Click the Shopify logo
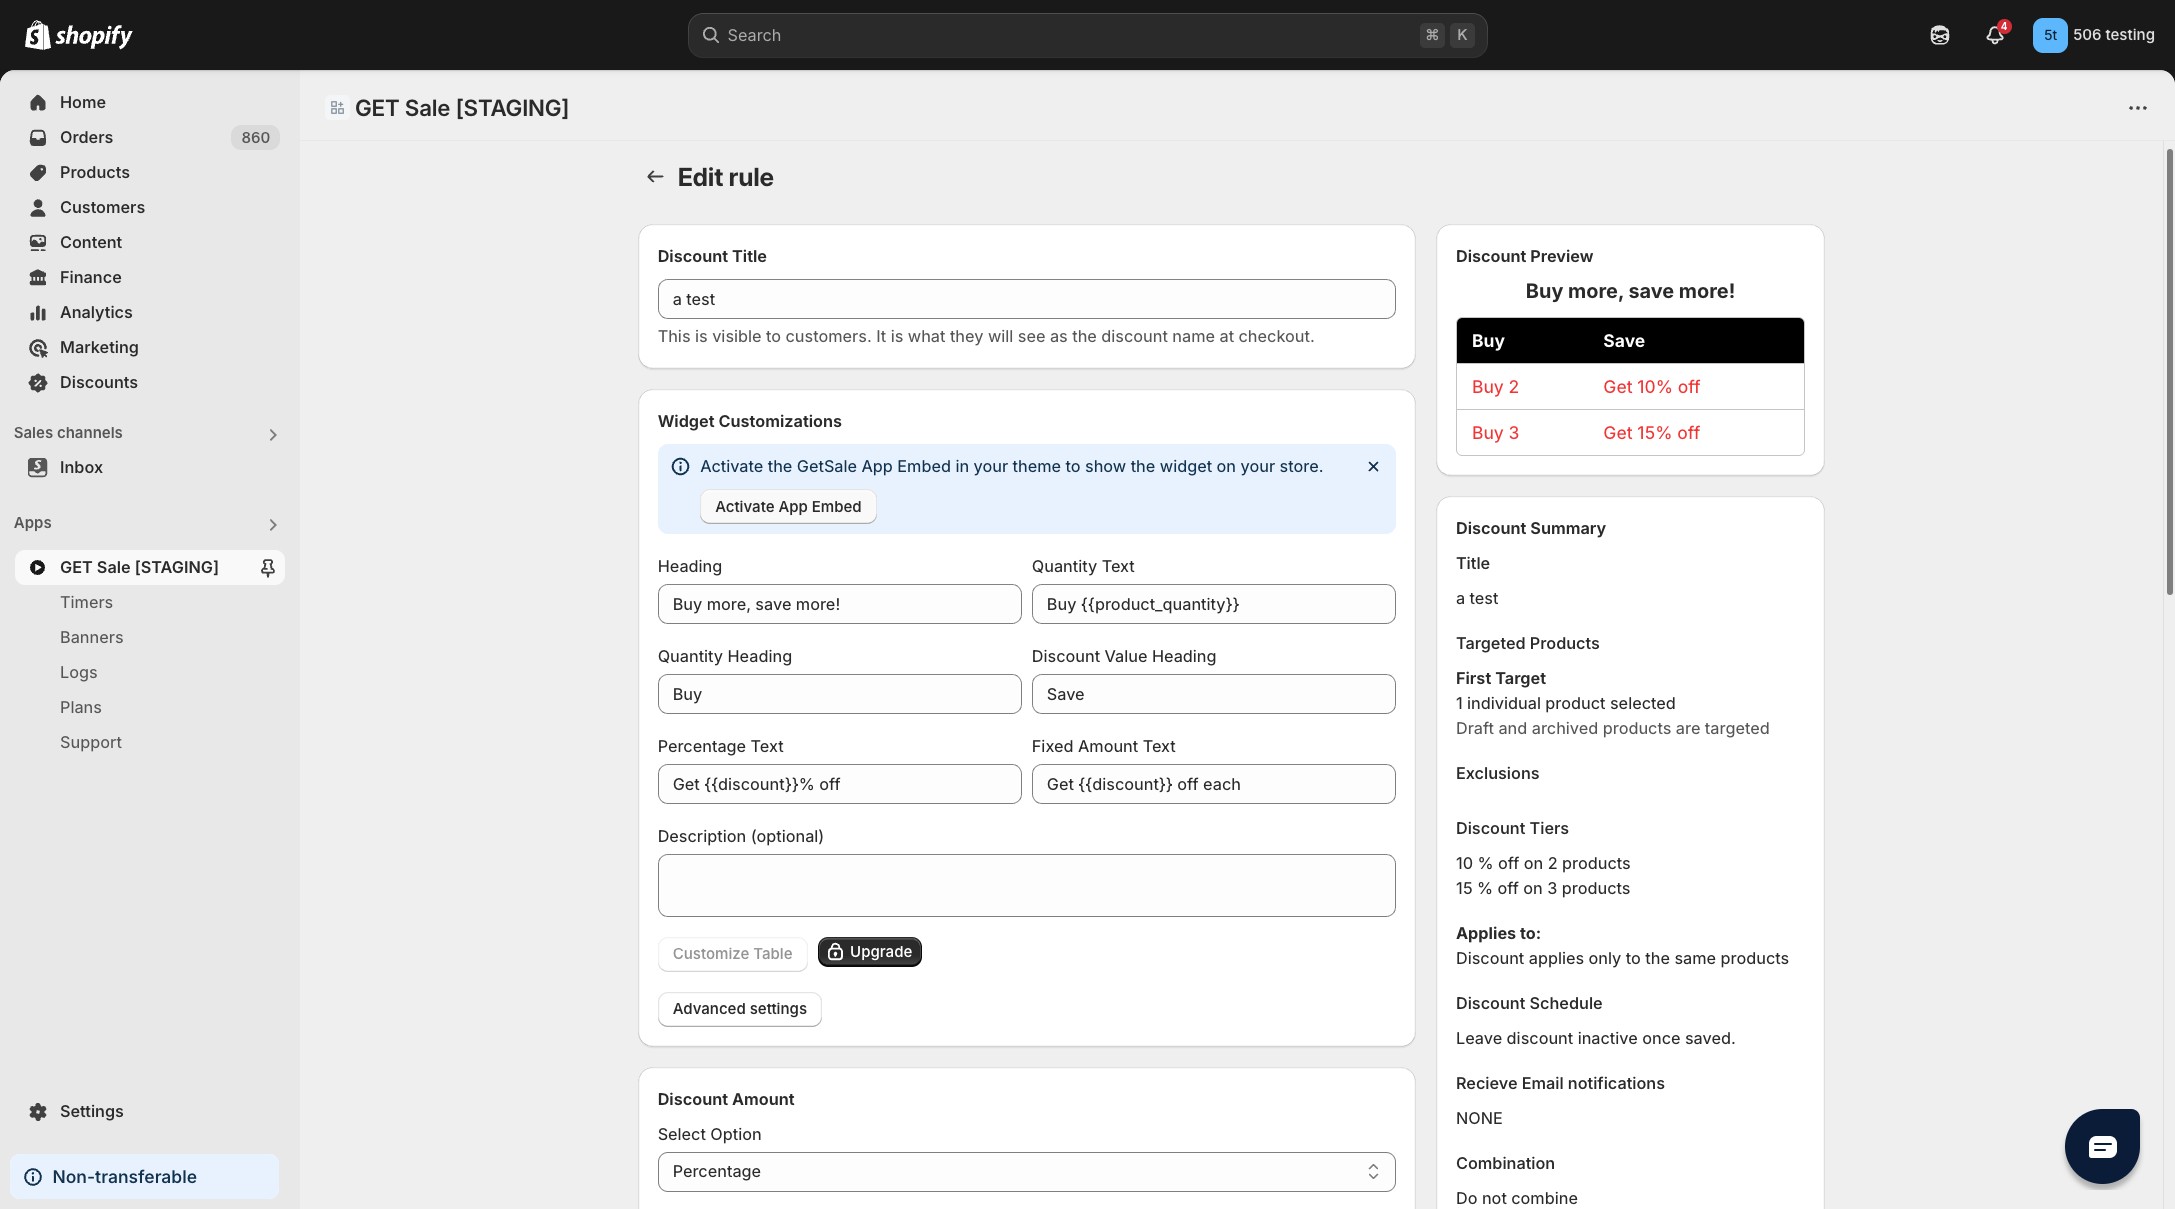Screen dimensions: 2175x1209 tap(79, 35)
